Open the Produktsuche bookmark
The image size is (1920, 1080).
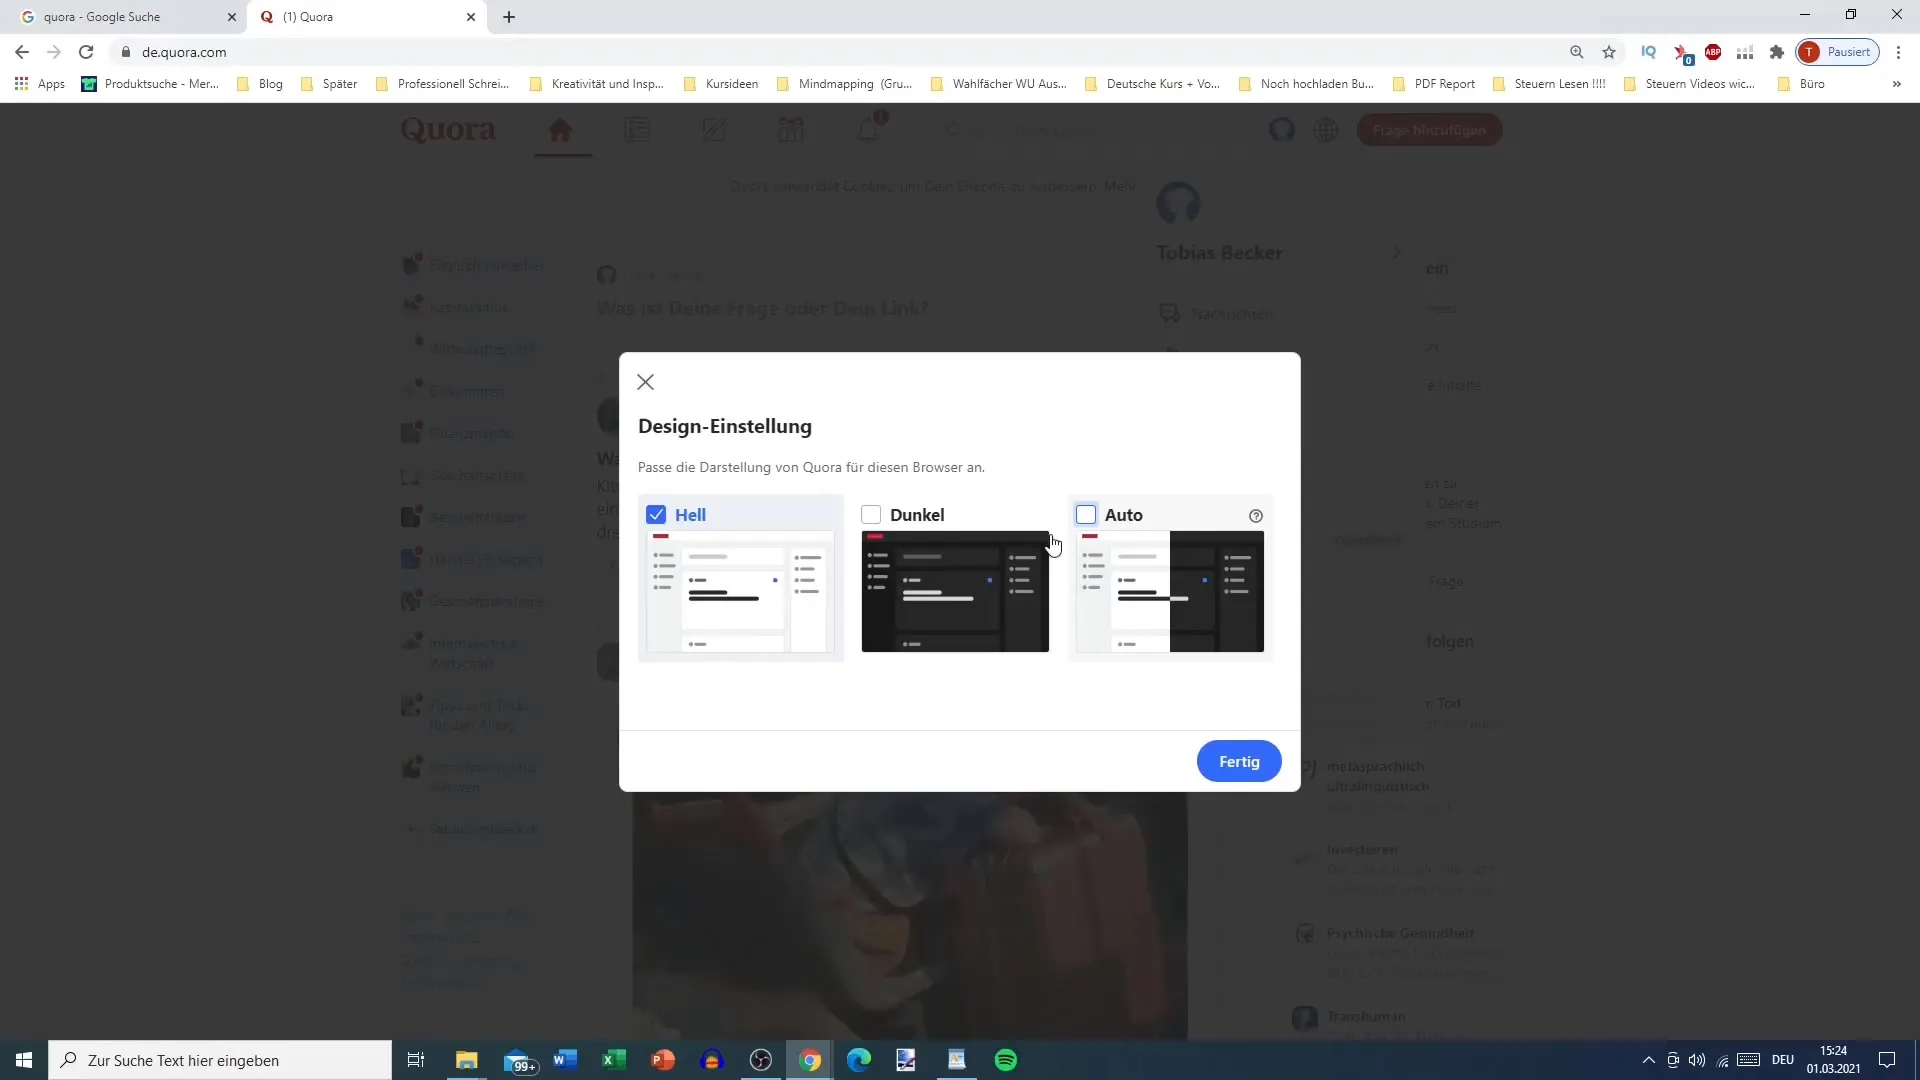[x=151, y=84]
